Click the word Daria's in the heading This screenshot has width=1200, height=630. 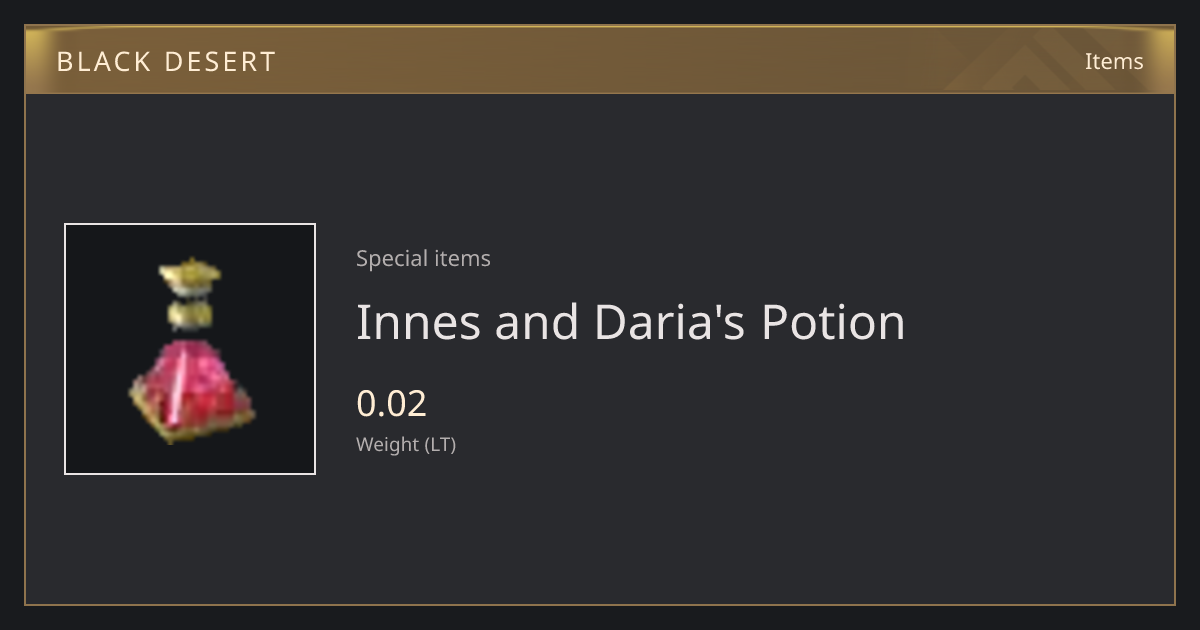coord(670,322)
